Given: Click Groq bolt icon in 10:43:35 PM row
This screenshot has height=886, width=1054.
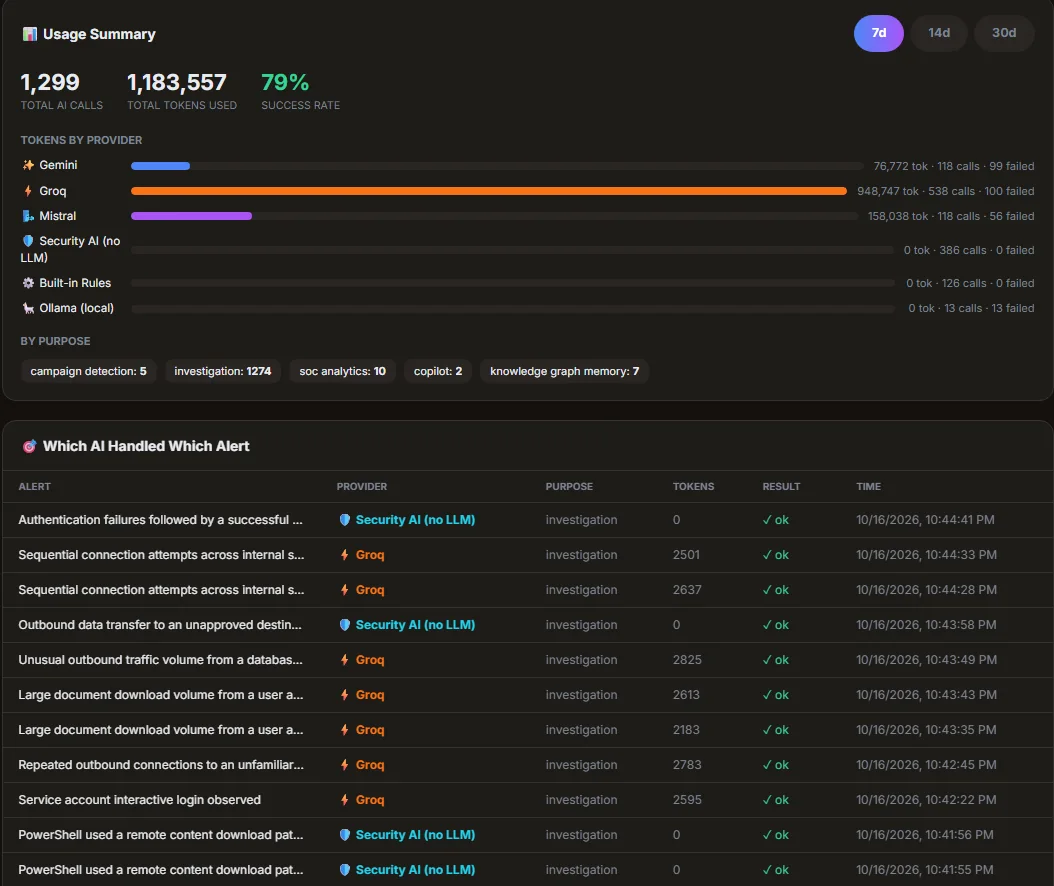Looking at the screenshot, I should pyautogui.click(x=344, y=729).
